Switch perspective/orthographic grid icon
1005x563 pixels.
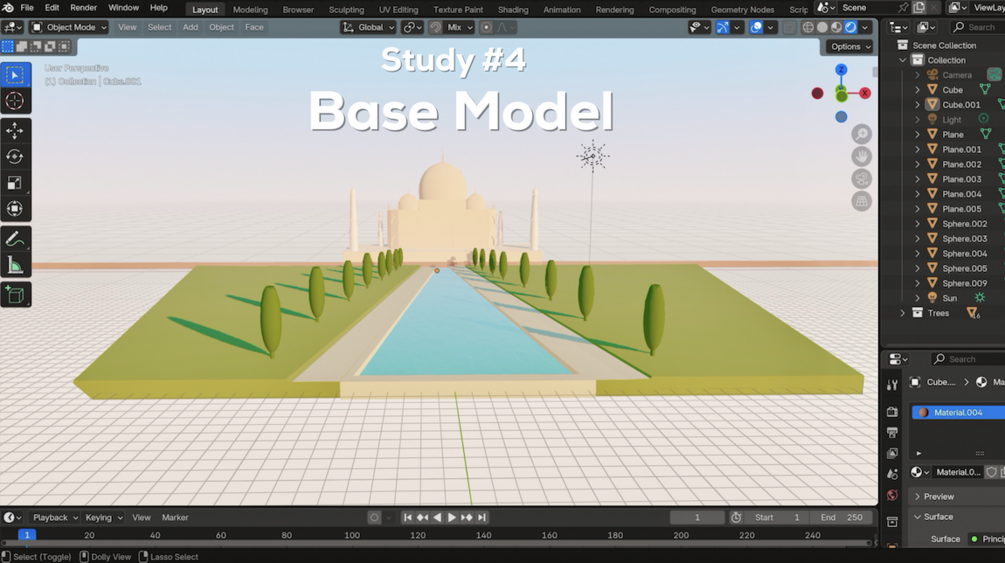(x=861, y=201)
